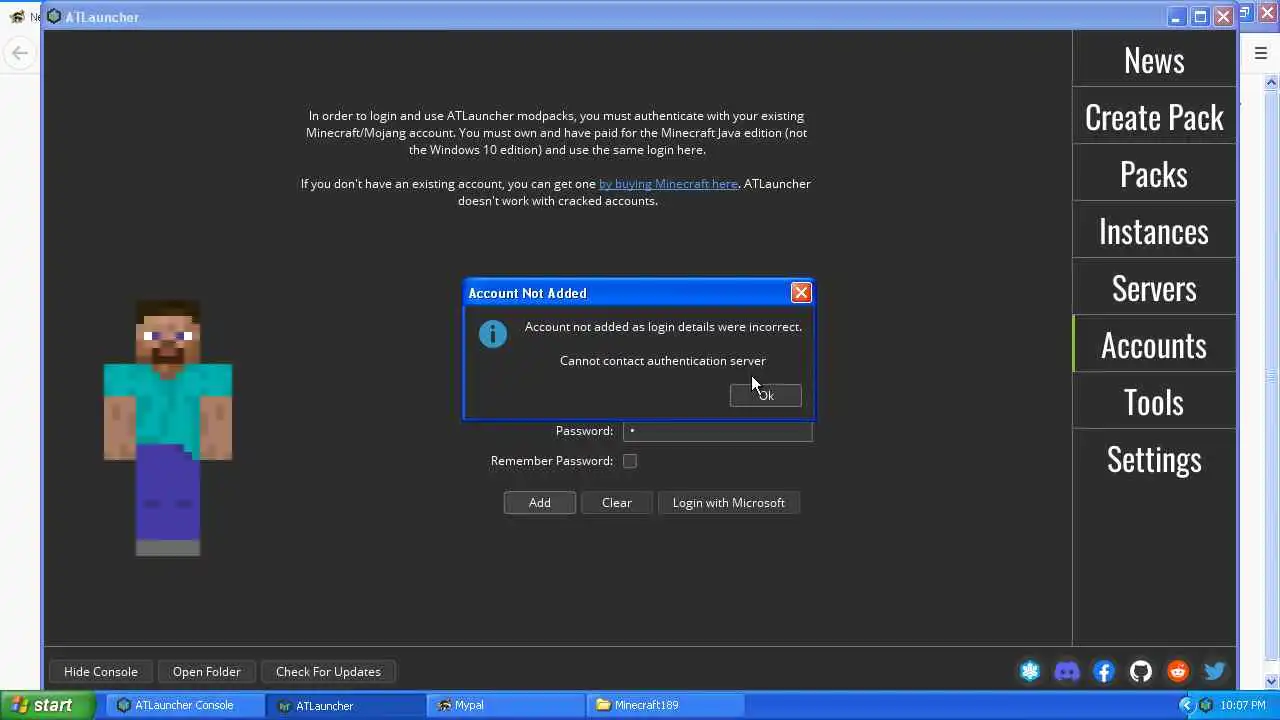Click the Steve player skin preview
1280x720 pixels.
[x=168, y=428]
